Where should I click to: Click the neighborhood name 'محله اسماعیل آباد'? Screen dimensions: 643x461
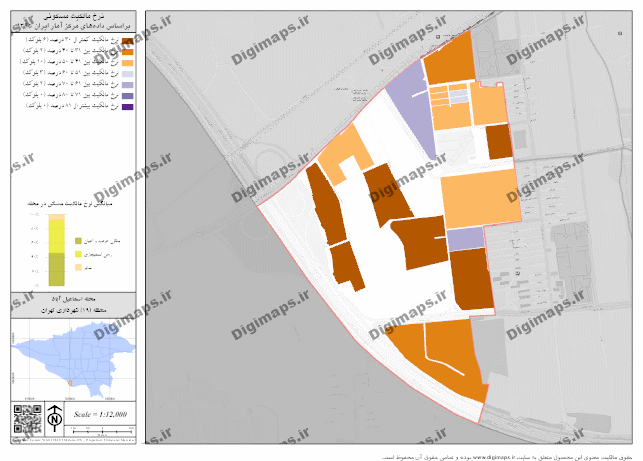click(x=73, y=299)
